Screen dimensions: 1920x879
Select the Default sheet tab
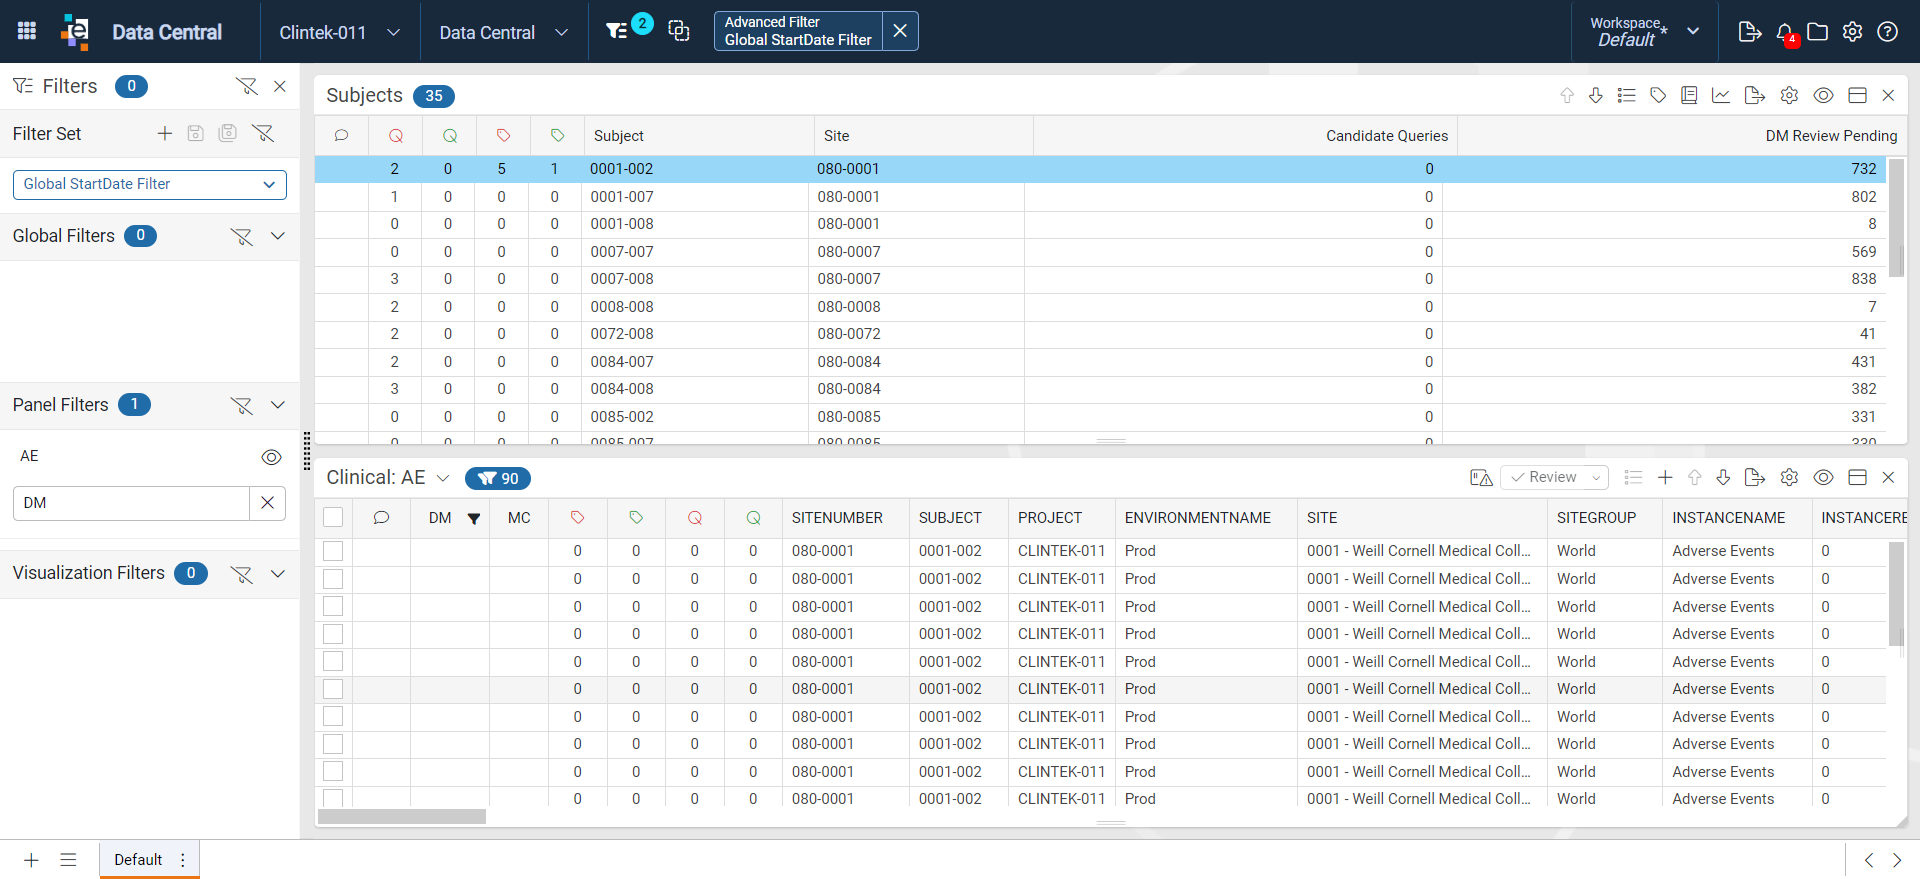point(138,860)
